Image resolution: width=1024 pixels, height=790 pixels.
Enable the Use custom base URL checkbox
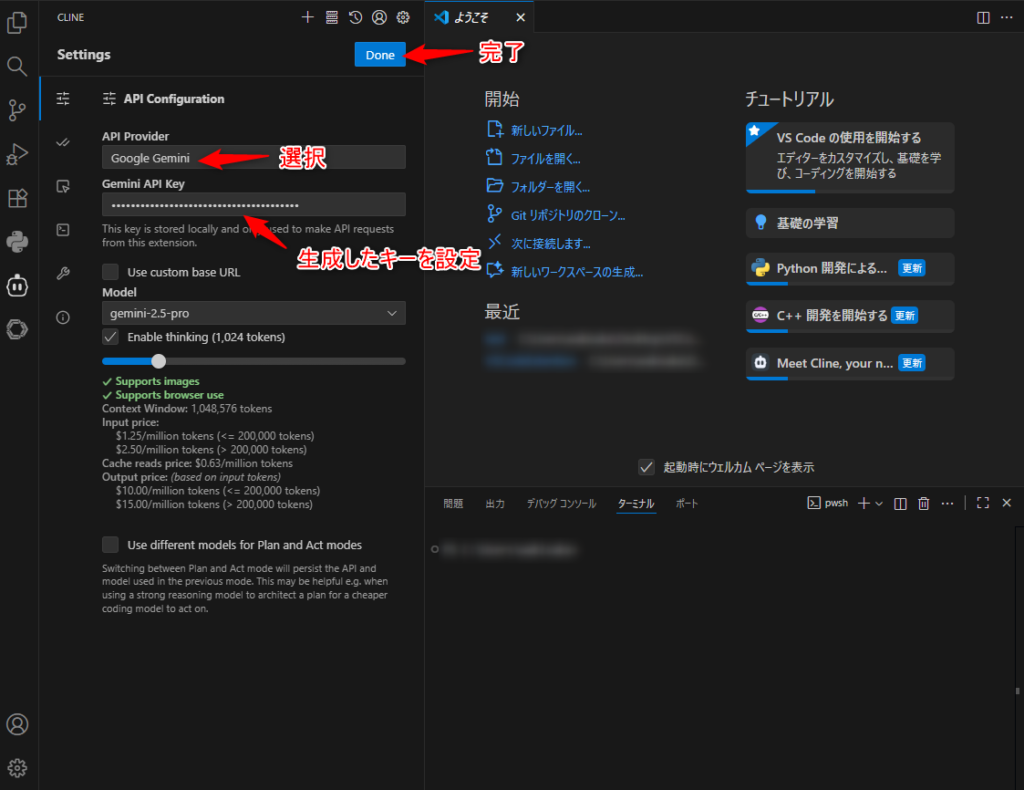click(111, 272)
